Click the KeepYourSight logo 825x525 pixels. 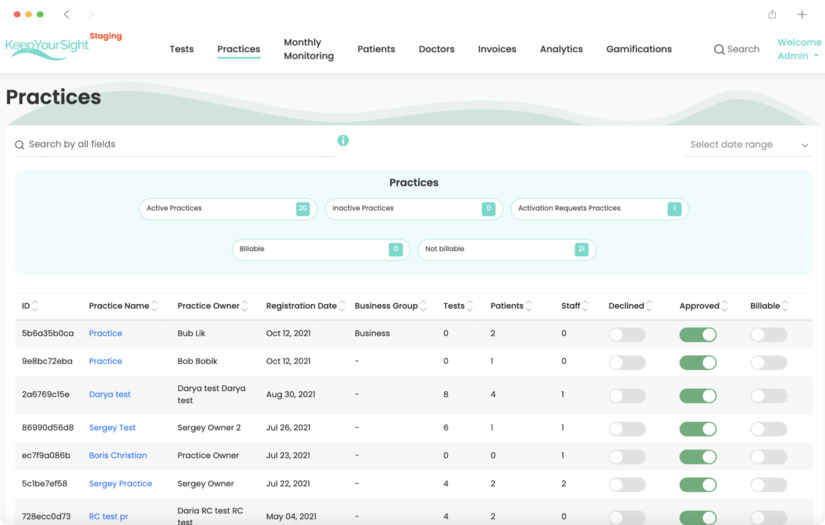click(47, 48)
